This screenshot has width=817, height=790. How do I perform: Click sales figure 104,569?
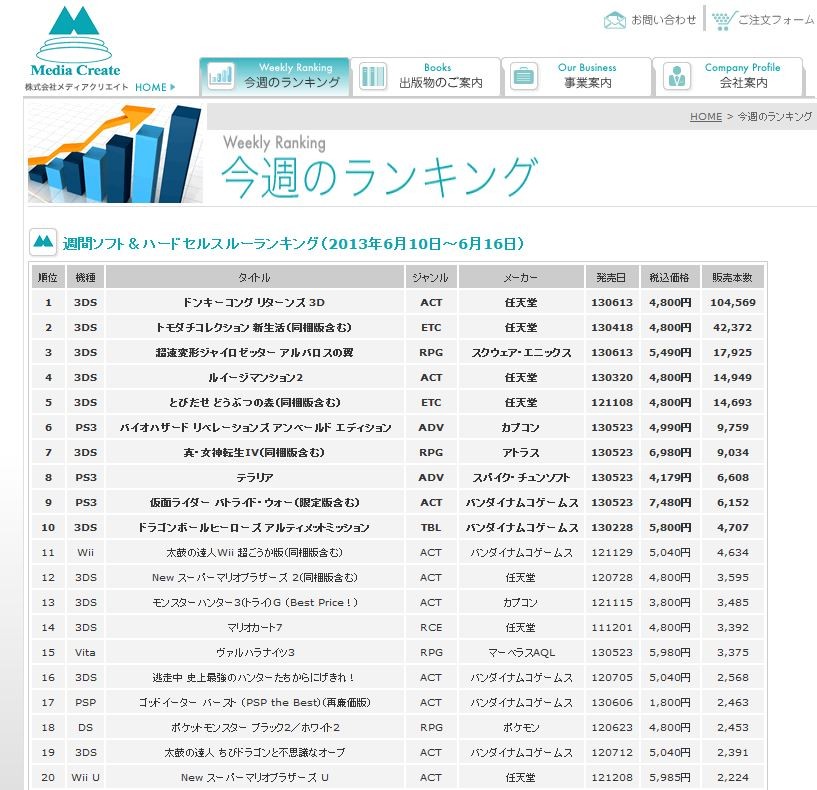(733, 302)
